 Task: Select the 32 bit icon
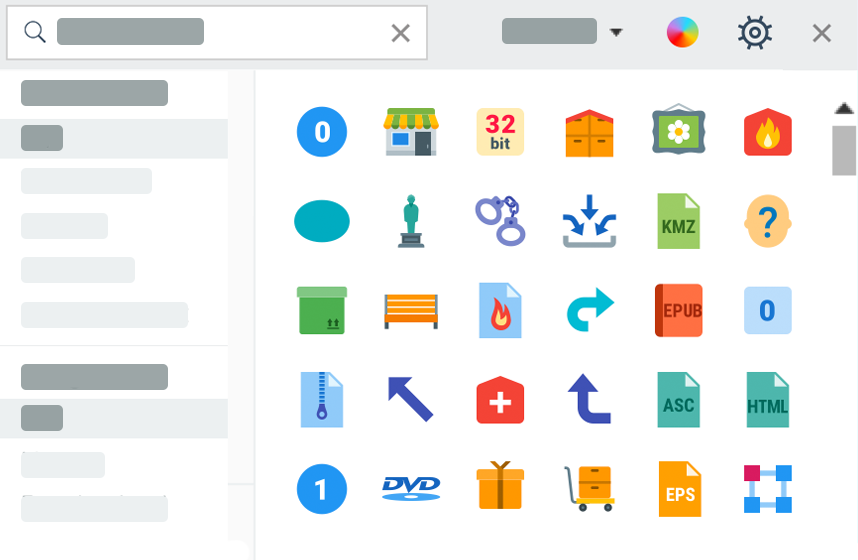tap(500, 132)
